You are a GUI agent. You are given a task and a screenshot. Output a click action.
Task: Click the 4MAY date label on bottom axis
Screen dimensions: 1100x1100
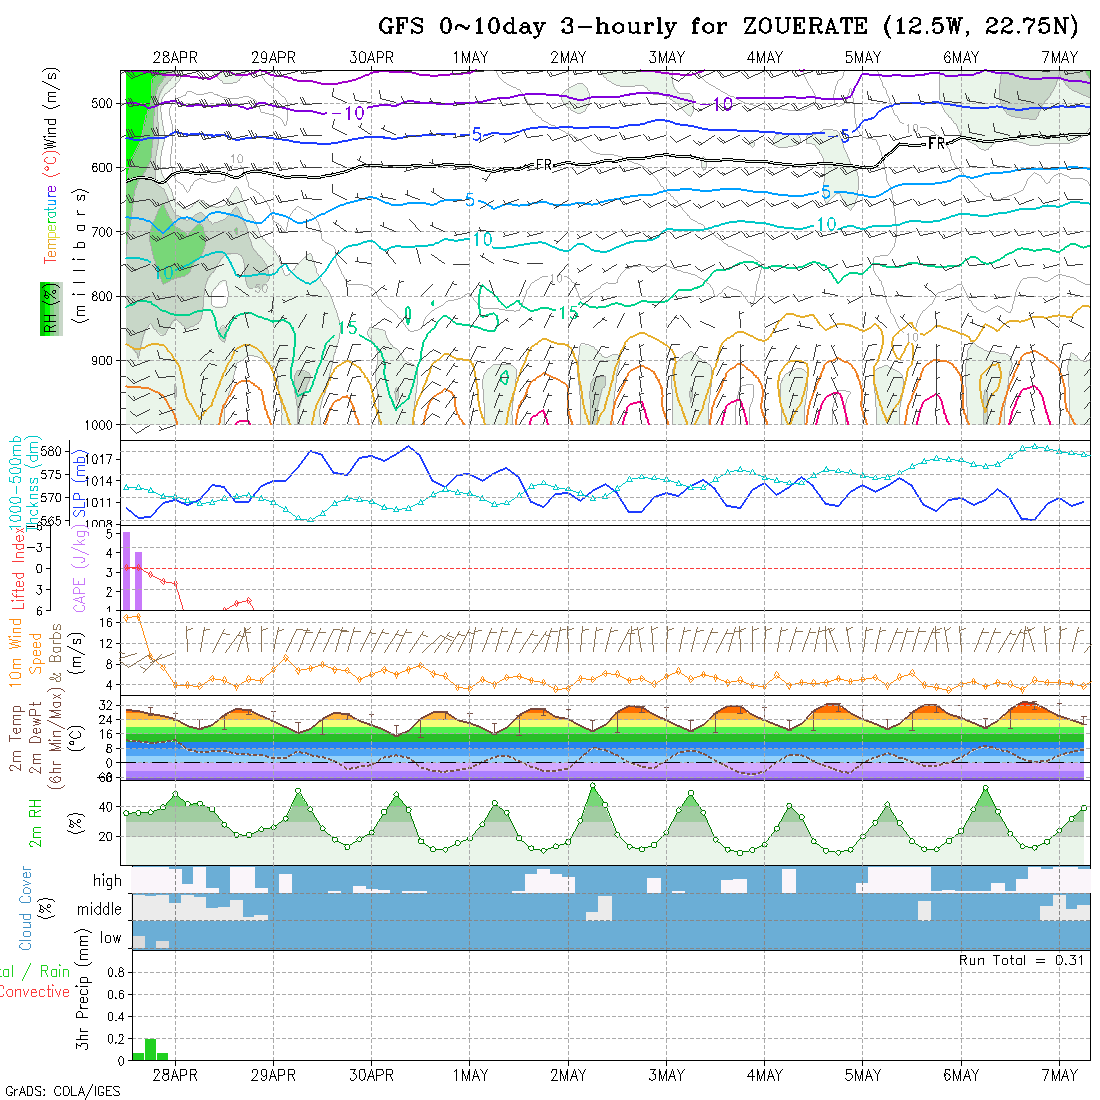764,1075
